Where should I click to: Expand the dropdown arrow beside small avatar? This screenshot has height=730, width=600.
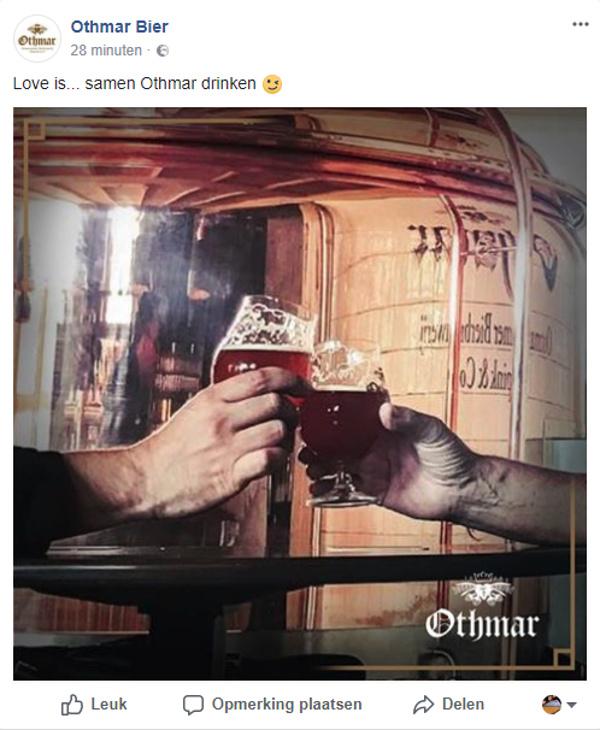click(572, 705)
